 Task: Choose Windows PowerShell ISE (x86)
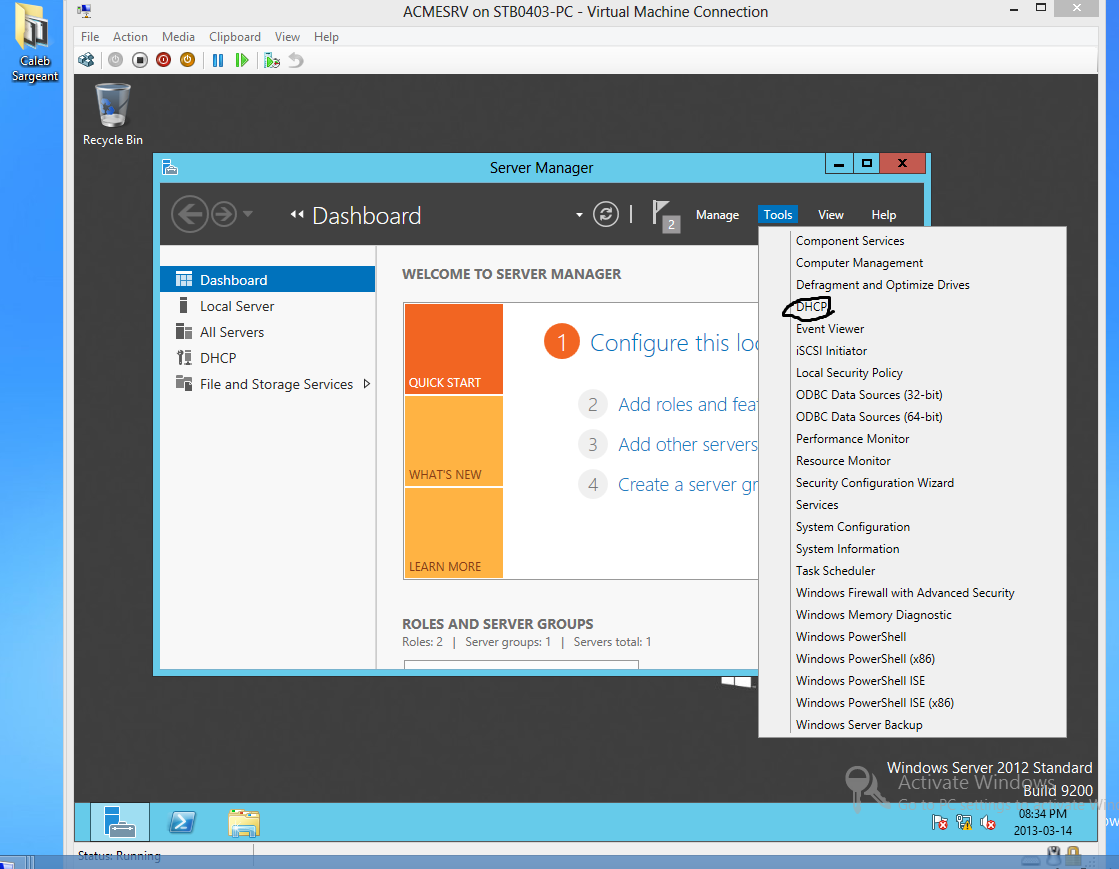875,703
